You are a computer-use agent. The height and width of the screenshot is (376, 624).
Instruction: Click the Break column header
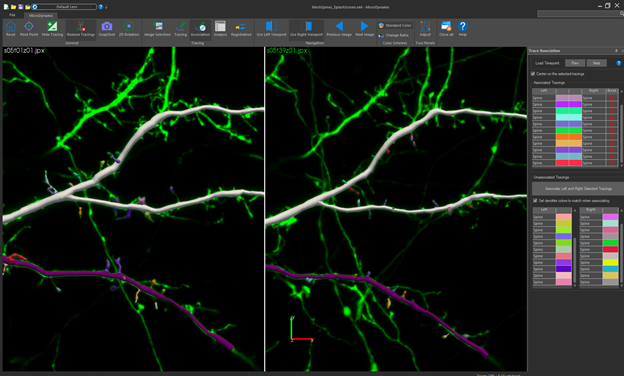tap(612, 91)
